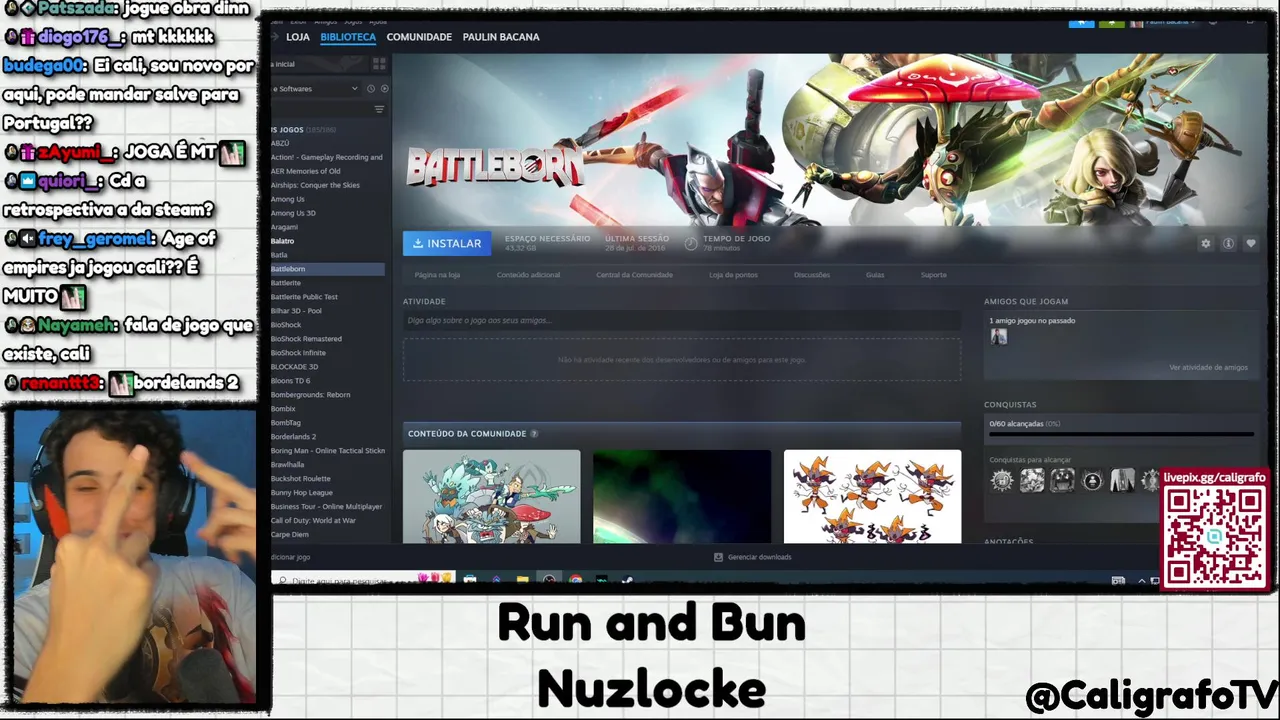The width and height of the screenshot is (1280, 720).
Task: Select the fourth achievement badge under Conquistas para alcançar
Action: [1092, 481]
